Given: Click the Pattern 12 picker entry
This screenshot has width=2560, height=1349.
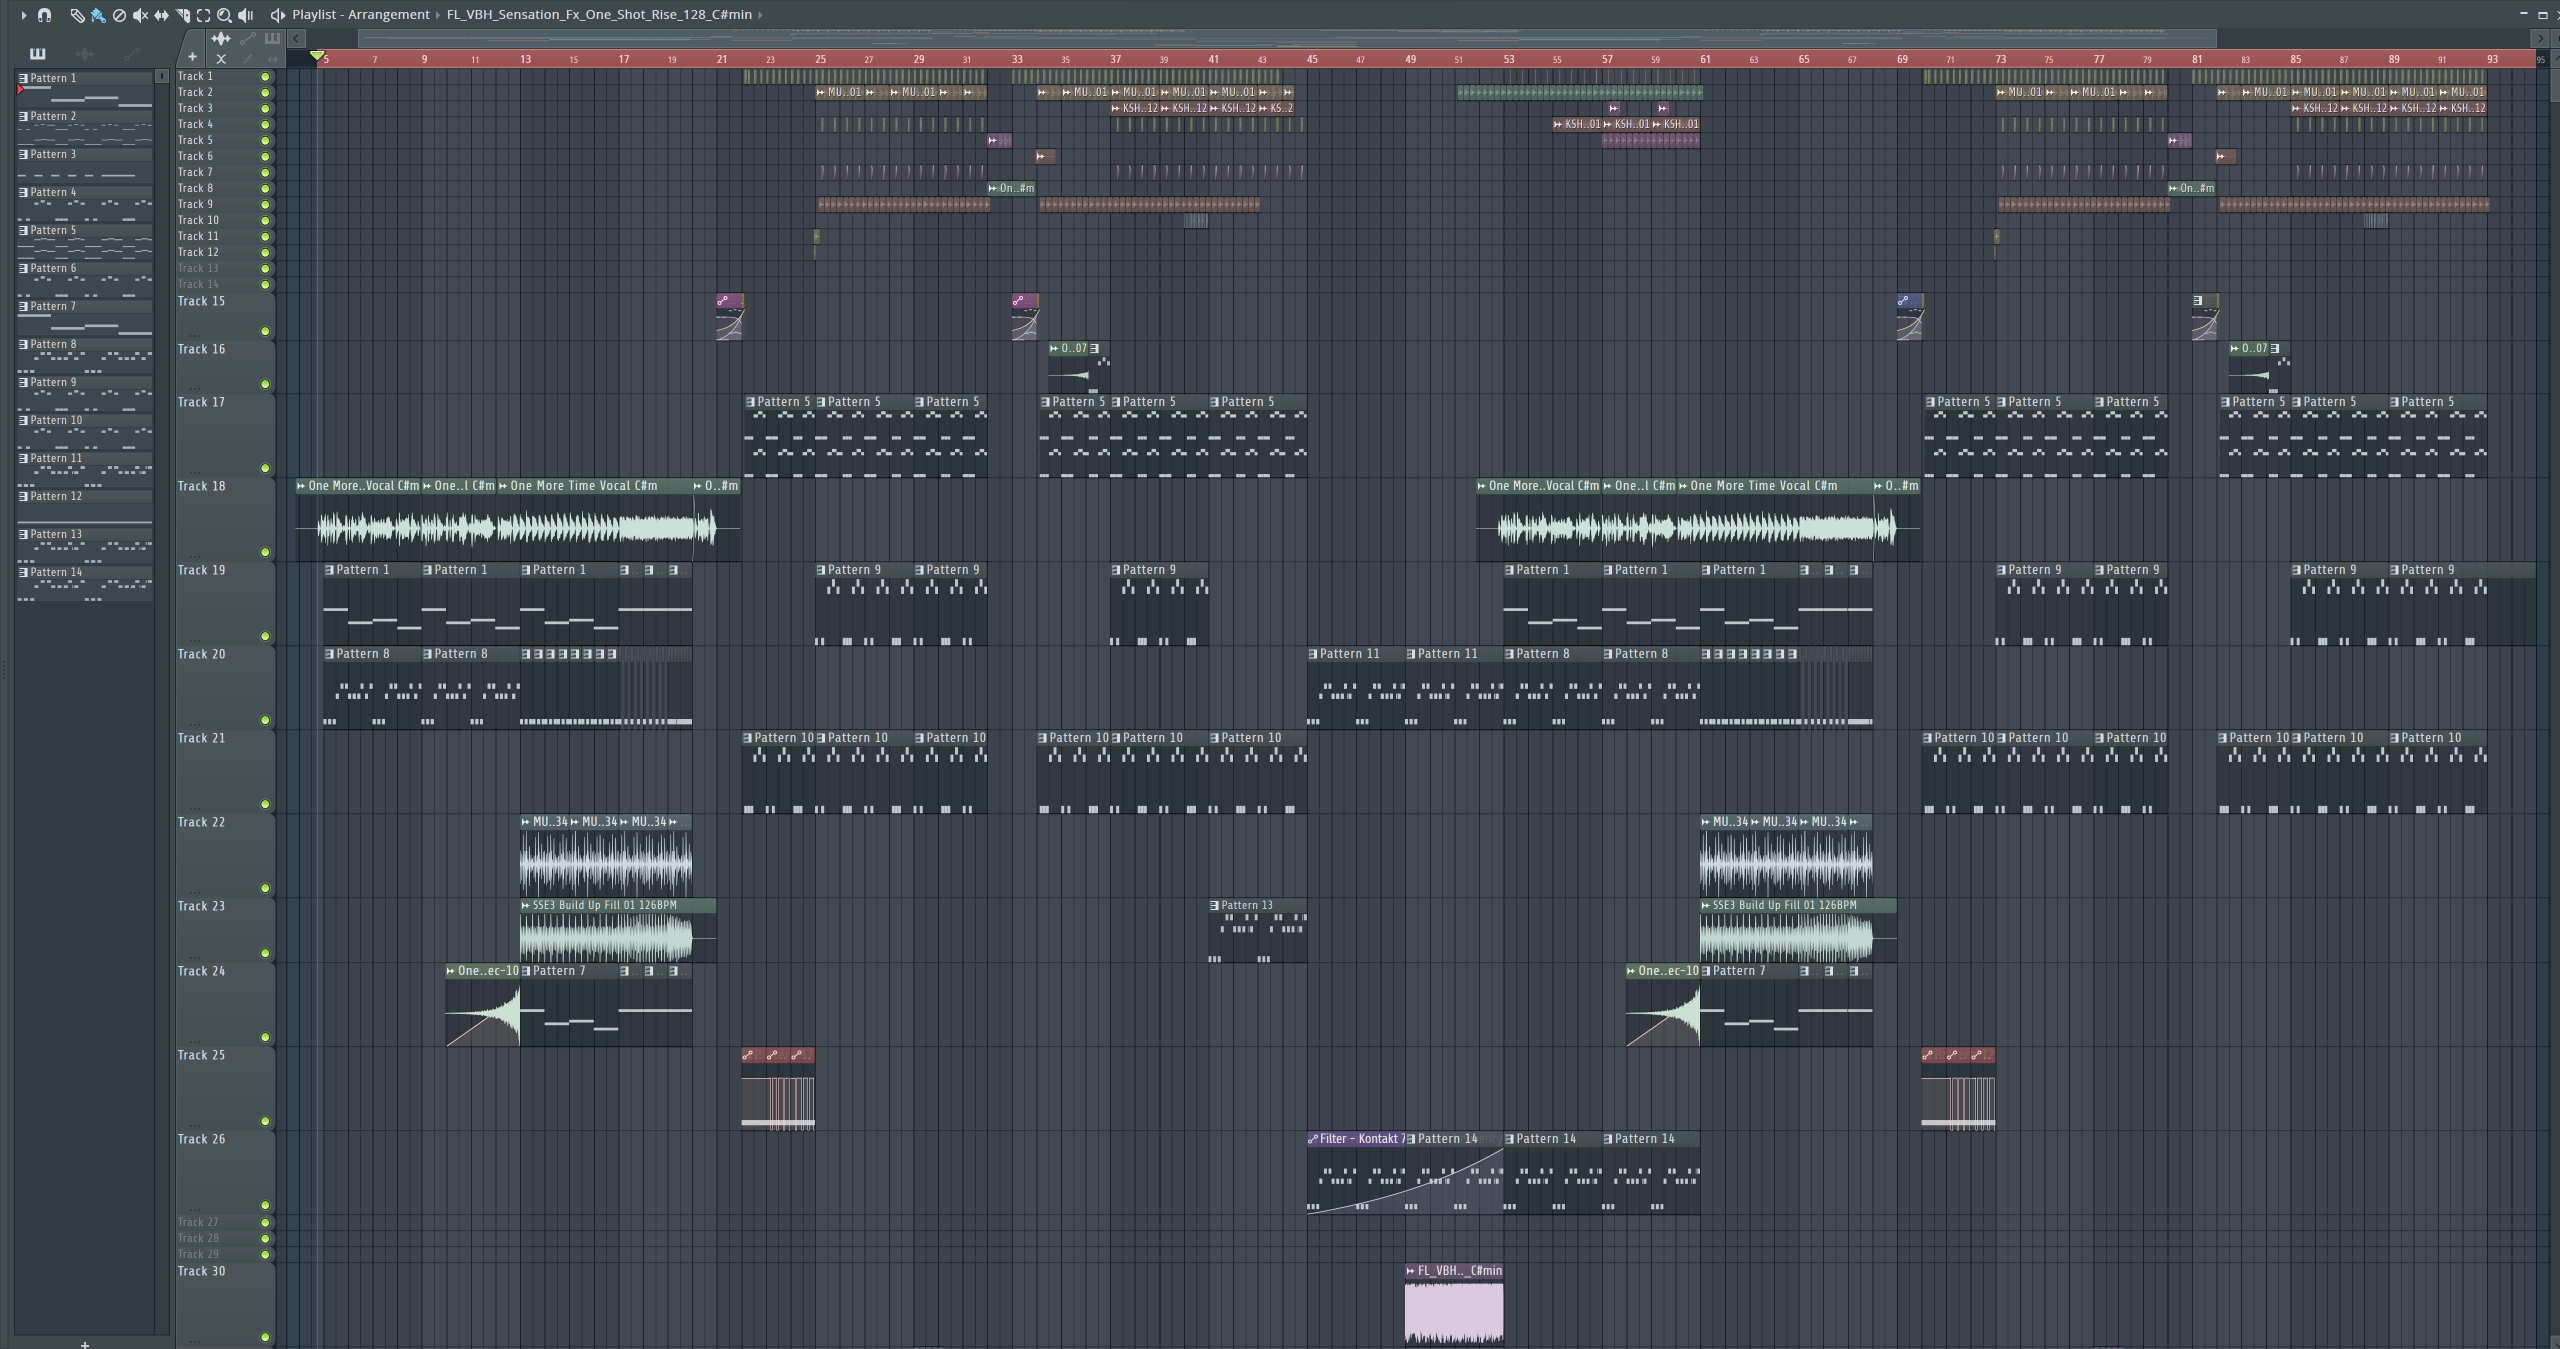Looking at the screenshot, I should pyautogui.click(x=84, y=507).
